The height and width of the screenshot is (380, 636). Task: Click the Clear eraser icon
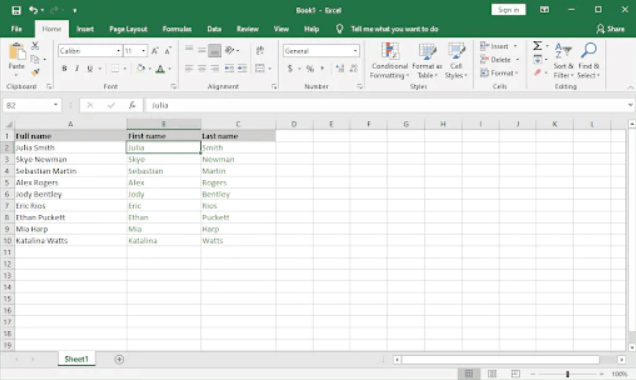(537, 73)
